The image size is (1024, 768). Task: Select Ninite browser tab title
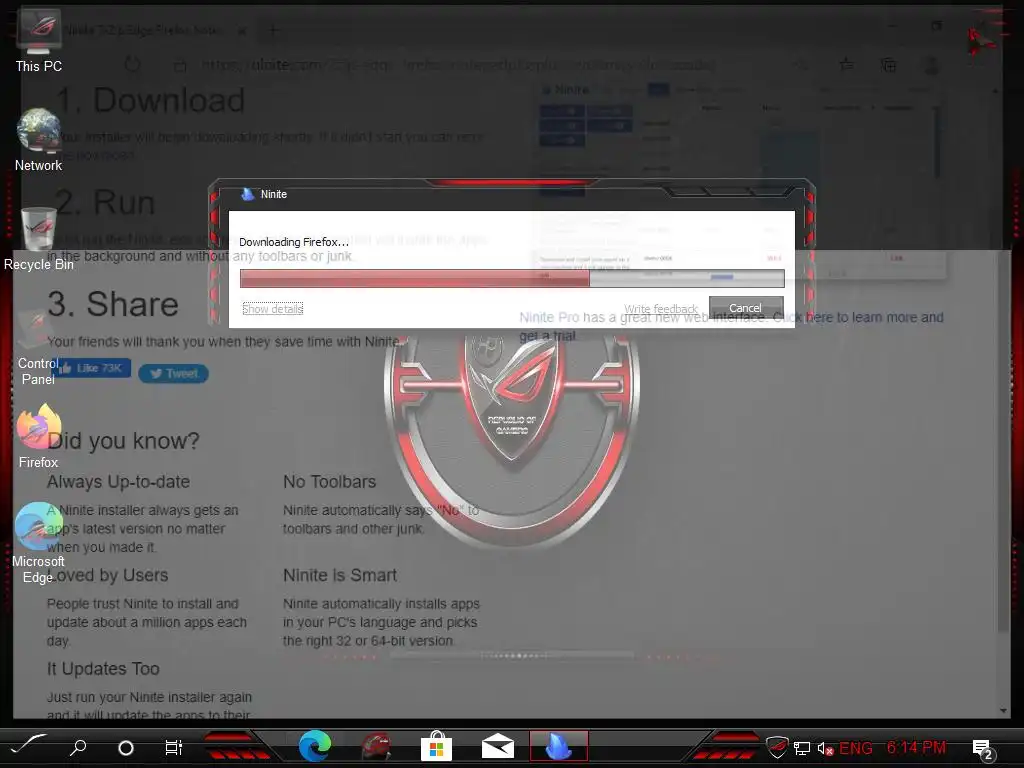(142, 30)
